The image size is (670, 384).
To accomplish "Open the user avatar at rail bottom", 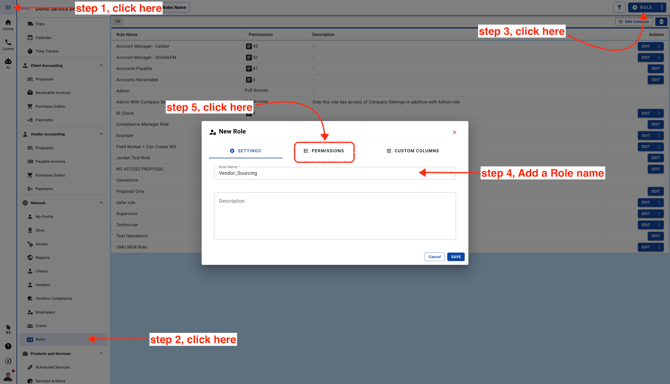I will pyautogui.click(x=8, y=376).
